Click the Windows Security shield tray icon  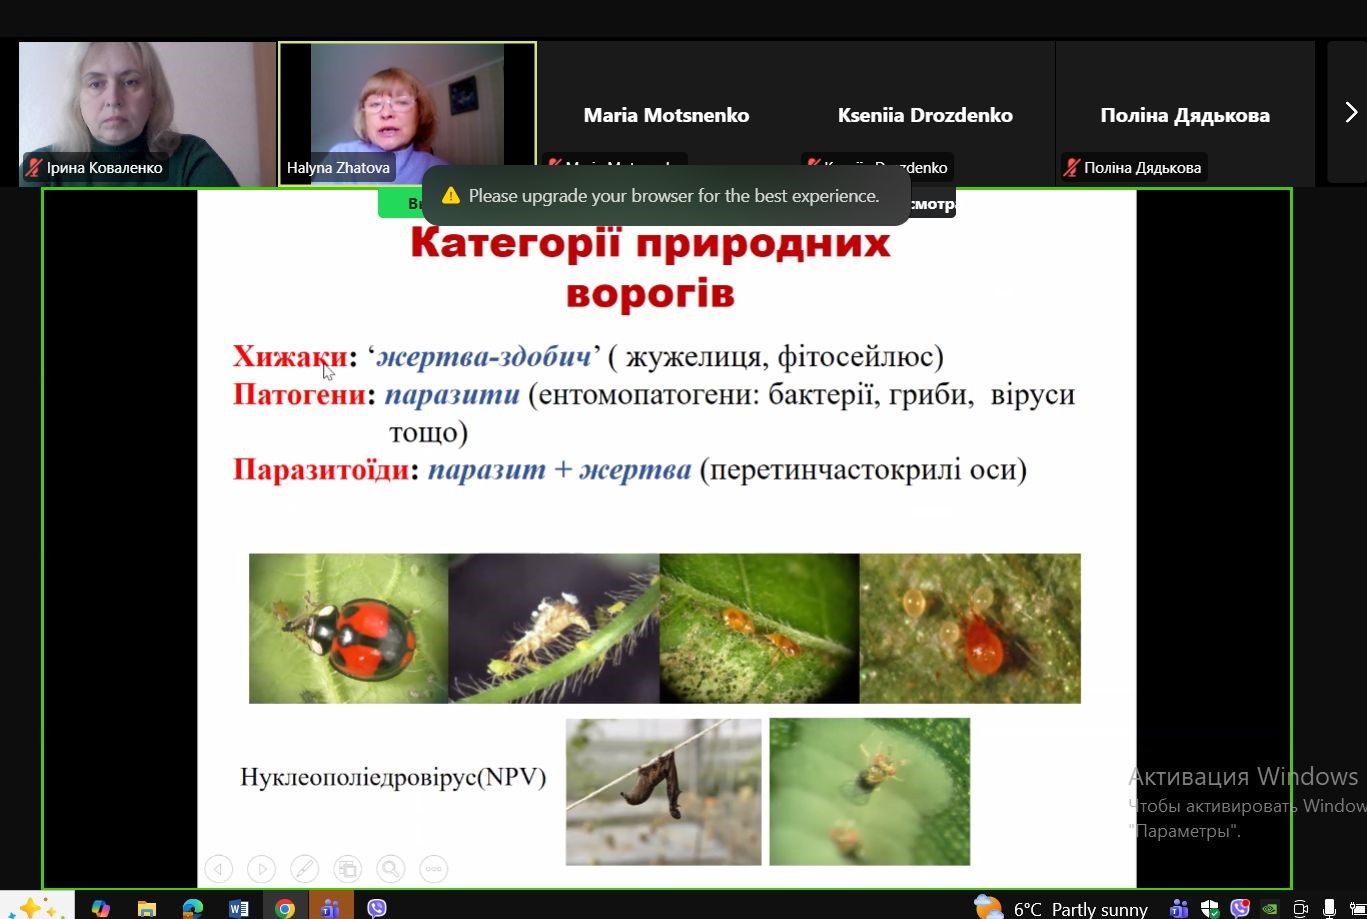[1209, 908]
